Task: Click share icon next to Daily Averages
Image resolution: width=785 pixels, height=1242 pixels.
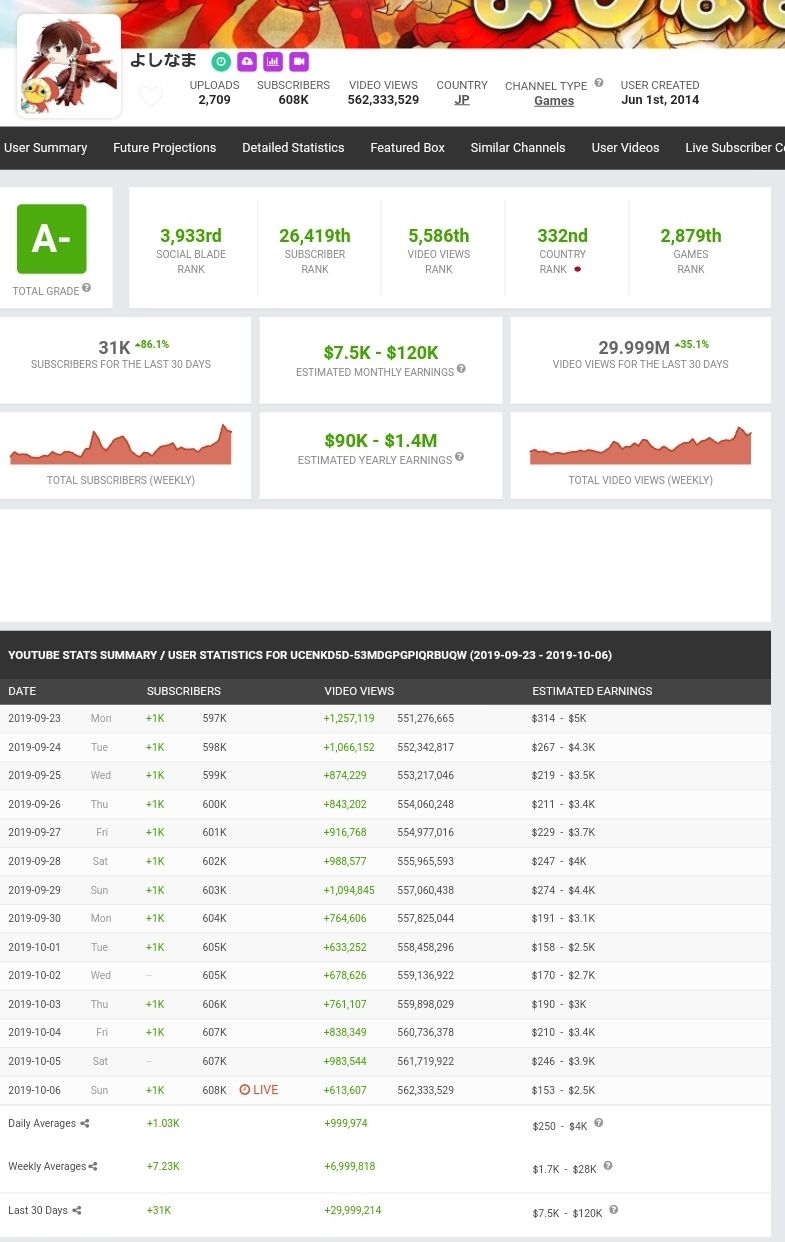Action: (x=85, y=1124)
